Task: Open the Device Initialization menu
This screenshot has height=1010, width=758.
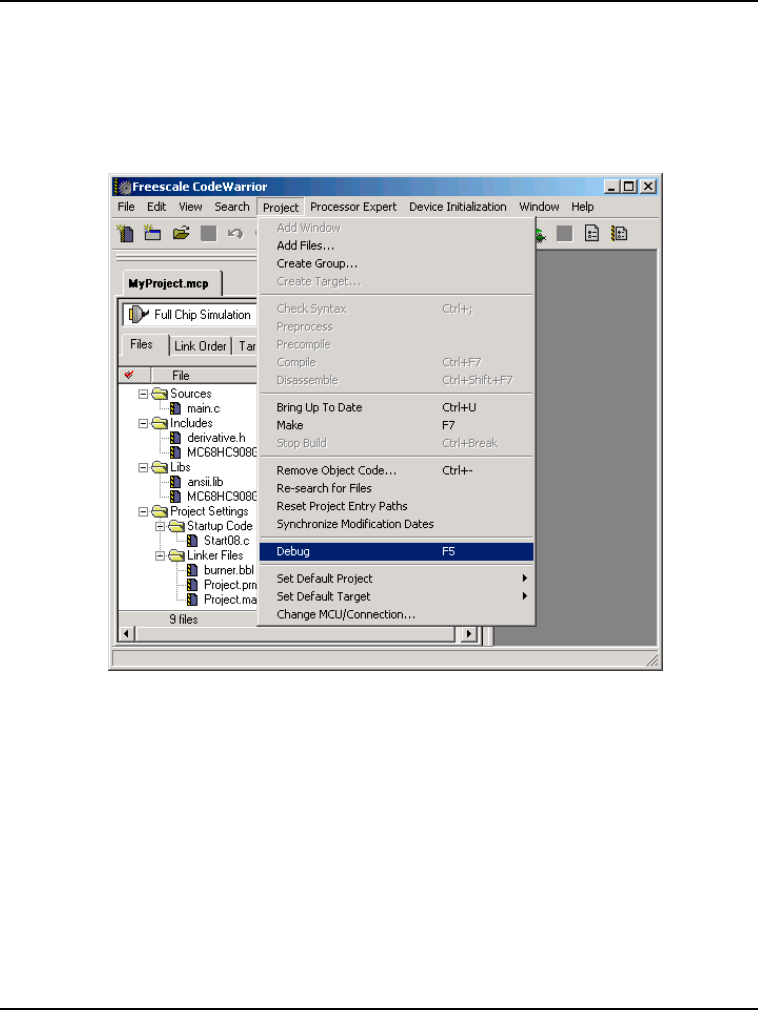Action: tap(458, 207)
